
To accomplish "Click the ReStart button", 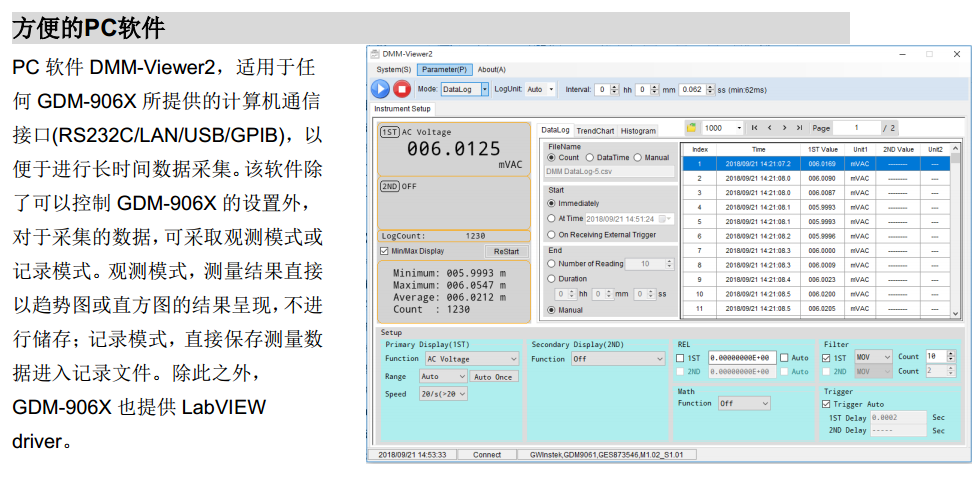I will click(506, 251).
